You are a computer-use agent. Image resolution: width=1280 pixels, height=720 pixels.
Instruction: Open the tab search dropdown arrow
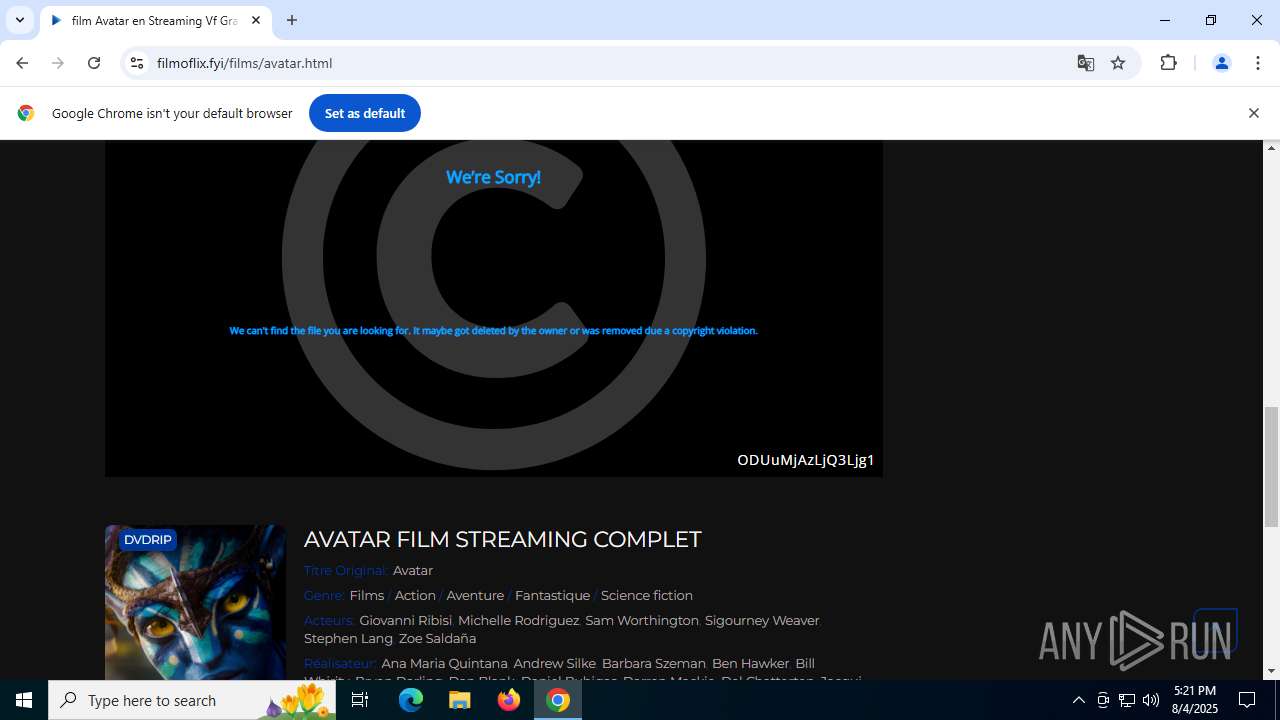[20, 20]
